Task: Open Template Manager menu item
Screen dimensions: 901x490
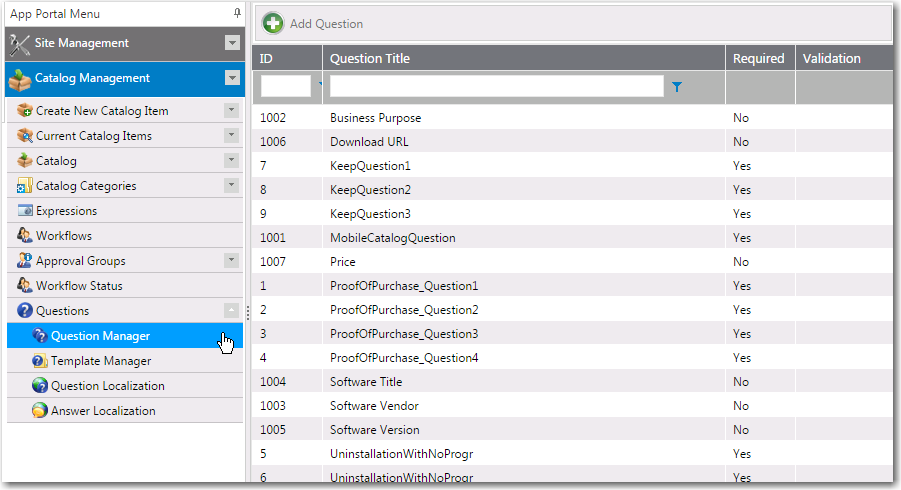Action: (x=101, y=361)
